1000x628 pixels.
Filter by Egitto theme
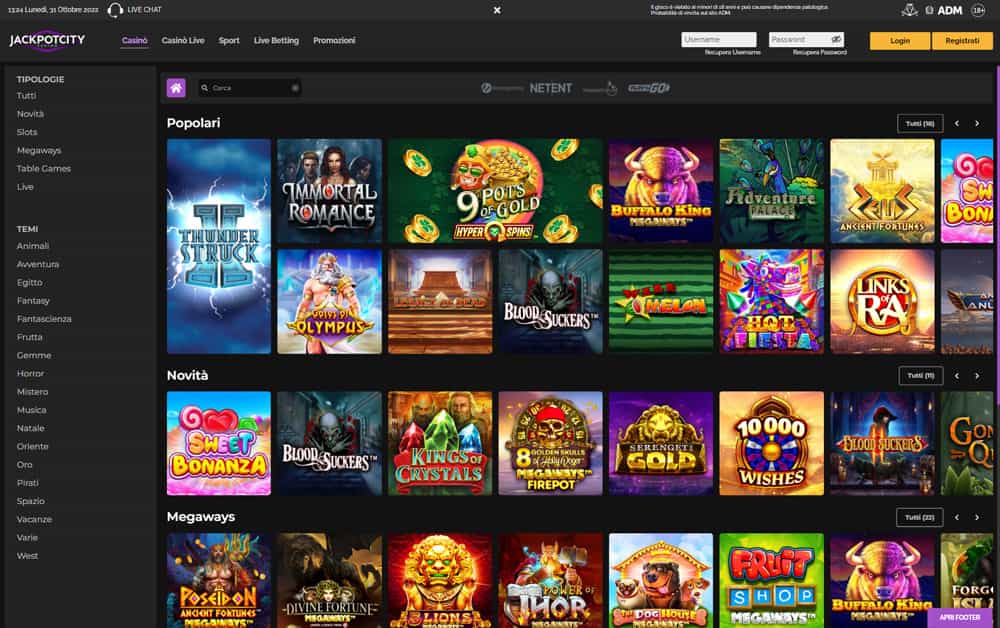(29, 282)
